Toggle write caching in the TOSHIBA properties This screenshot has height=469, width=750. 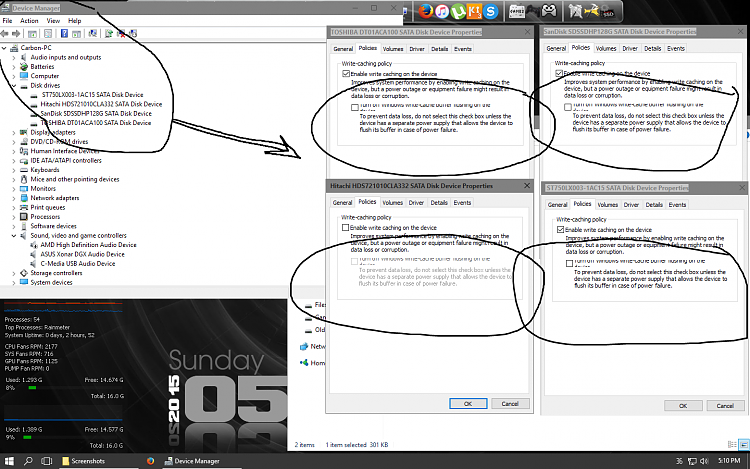click(x=346, y=74)
